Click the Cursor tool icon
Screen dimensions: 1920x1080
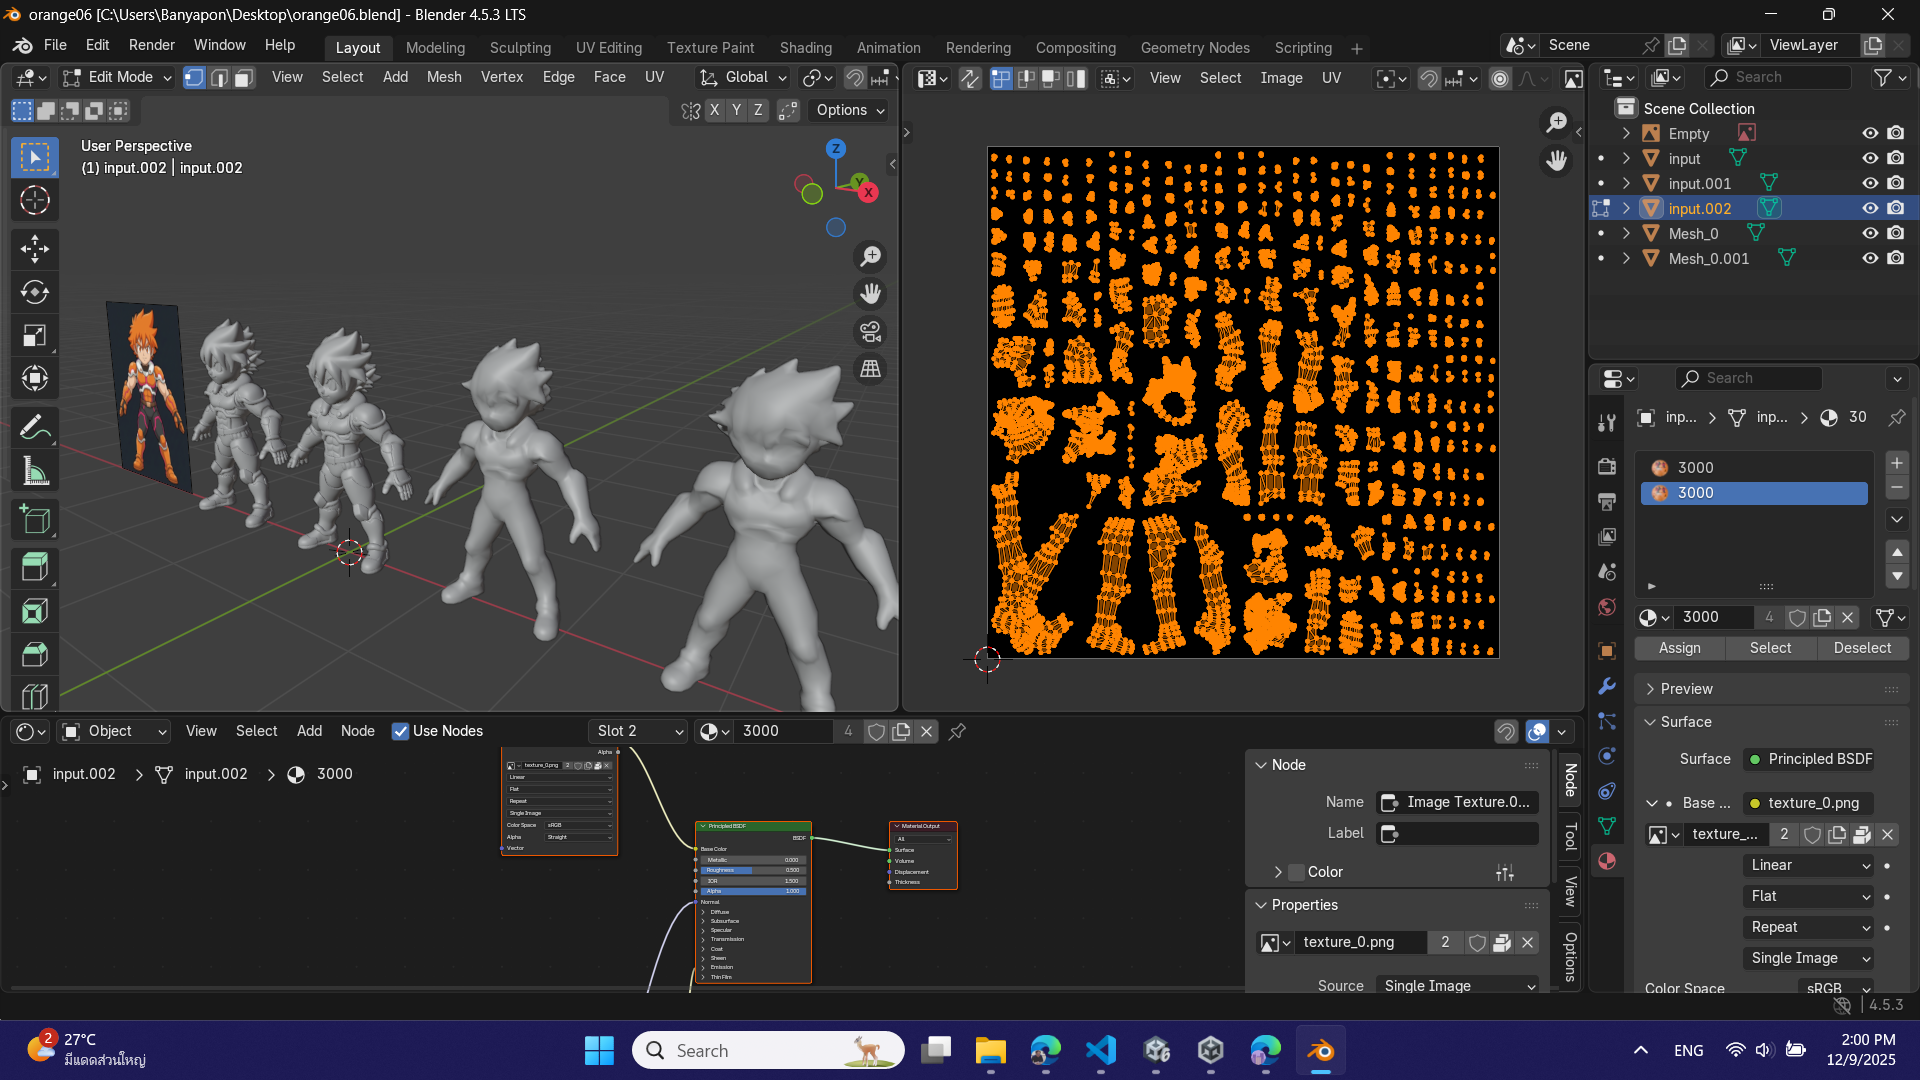35,201
